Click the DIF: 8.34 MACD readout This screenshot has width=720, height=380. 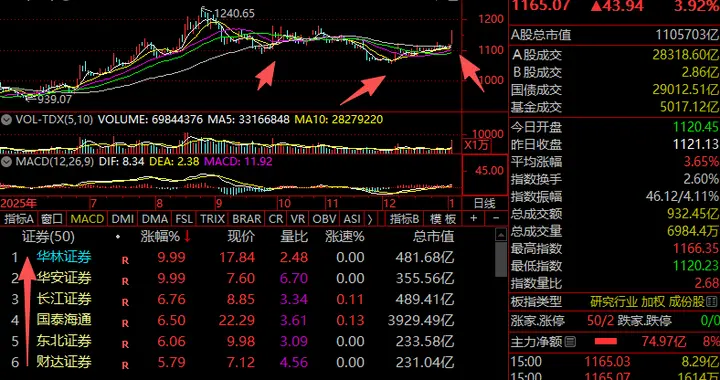pyautogui.click(x=123, y=162)
